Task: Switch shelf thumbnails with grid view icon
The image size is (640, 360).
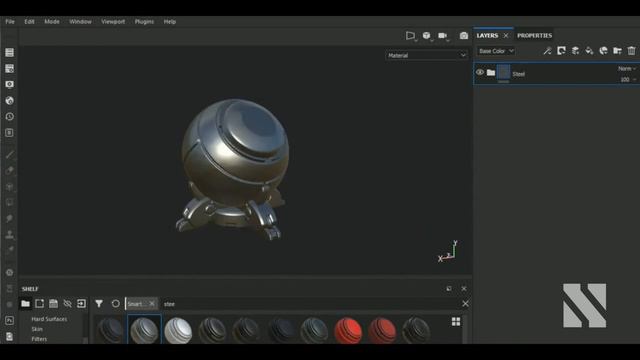Action: [456, 322]
